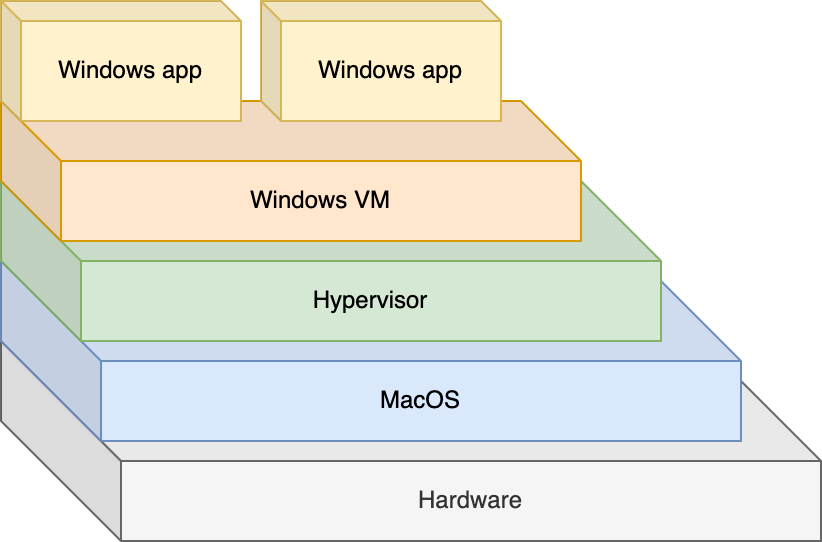Image resolution: width=822 pixels, height=542 pixels.
Task: Select the right "Windows app" box
Action: pyautogui.click(x=391, y=71)
